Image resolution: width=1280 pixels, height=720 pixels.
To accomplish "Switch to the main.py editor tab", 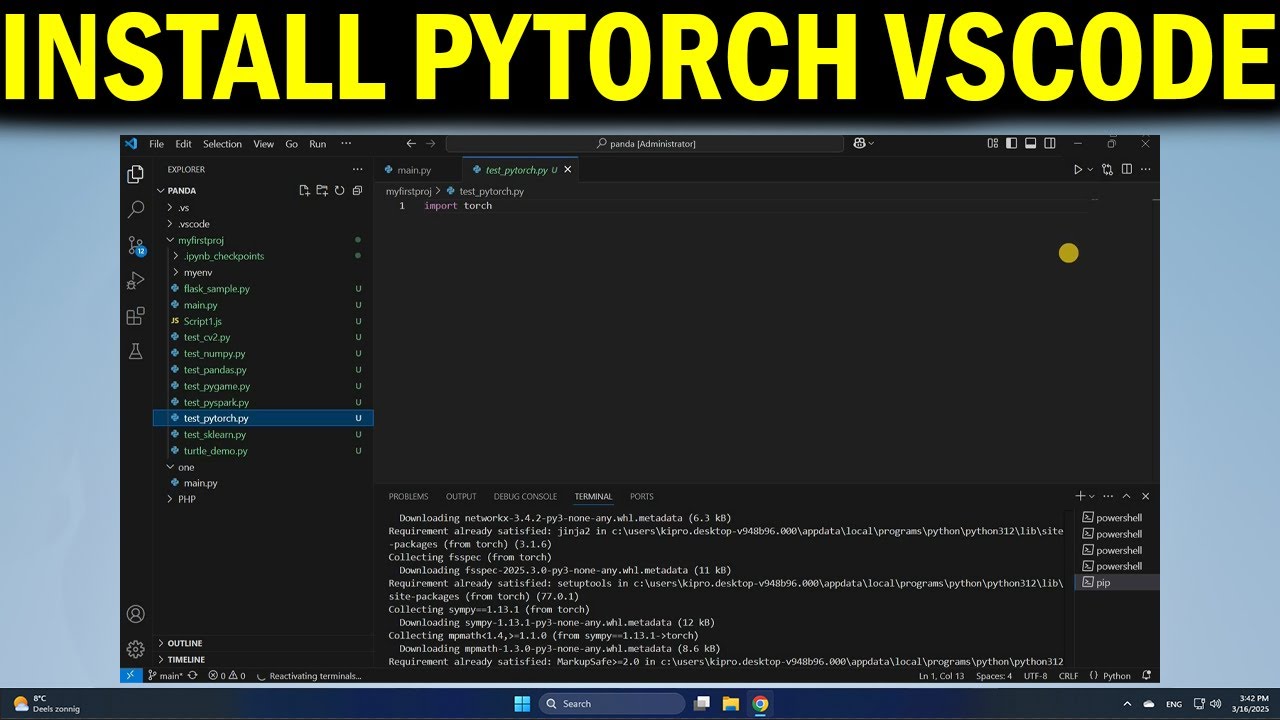I will pos(414,170).
